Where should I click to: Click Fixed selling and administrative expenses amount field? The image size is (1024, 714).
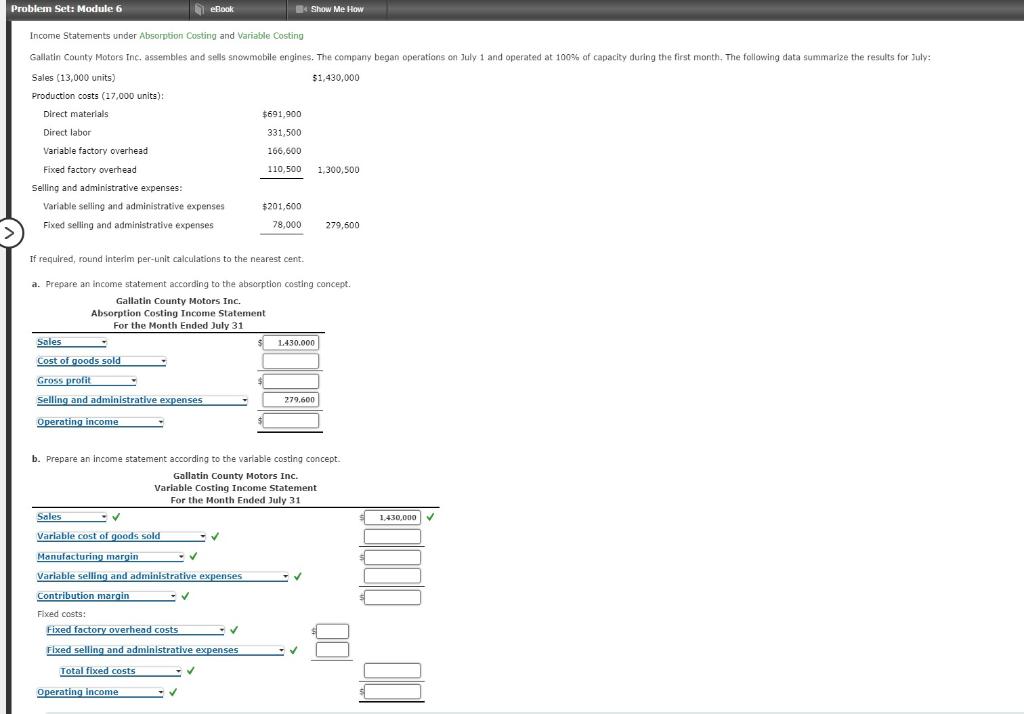click(332, 649)
